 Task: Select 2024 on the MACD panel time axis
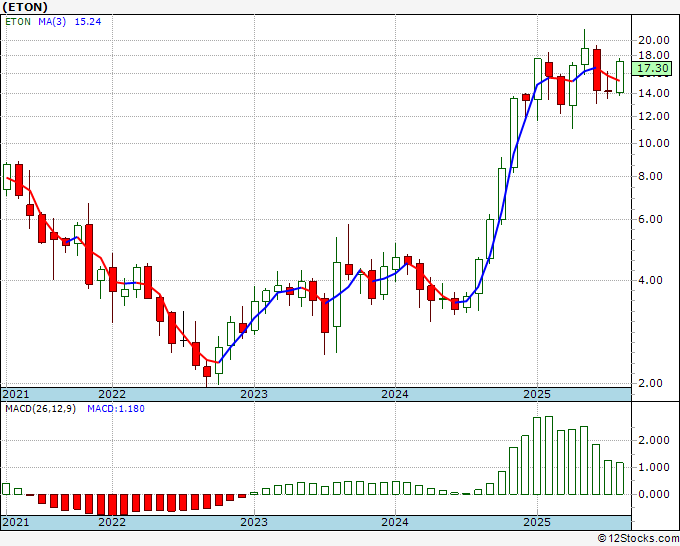coord(395,522)
